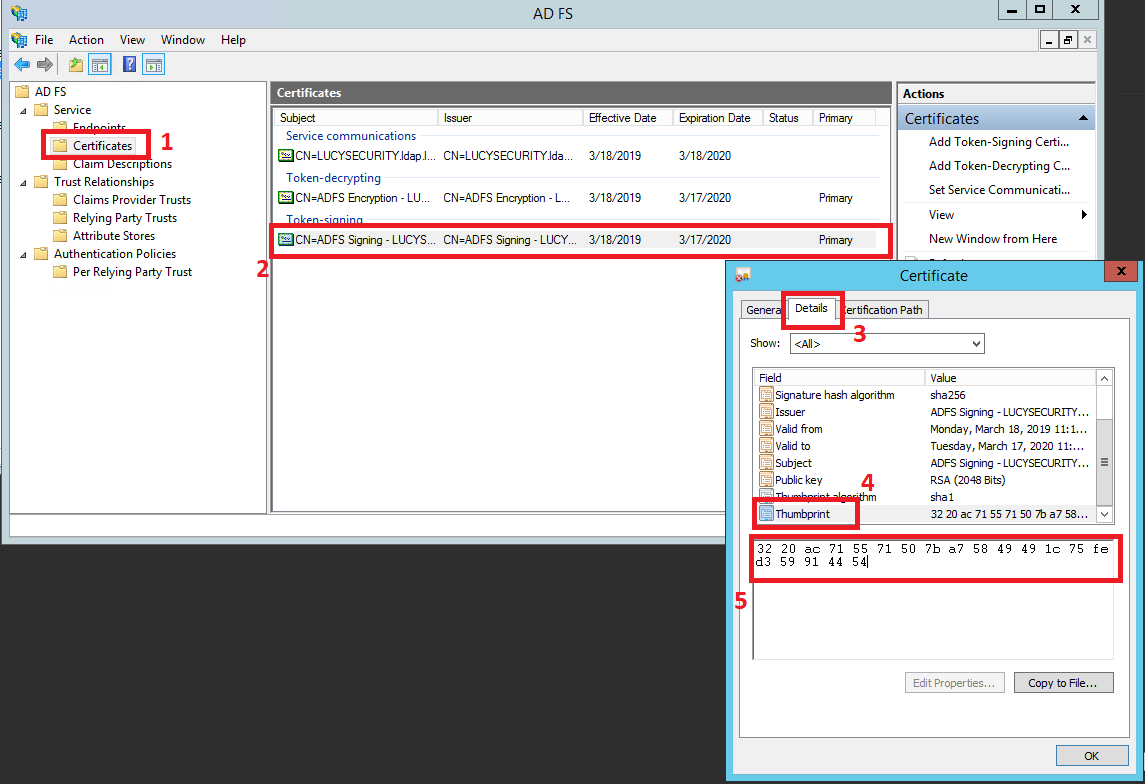1145x784 pixels.
Task: Click New Window from Here action
Action: click(992, 239)
